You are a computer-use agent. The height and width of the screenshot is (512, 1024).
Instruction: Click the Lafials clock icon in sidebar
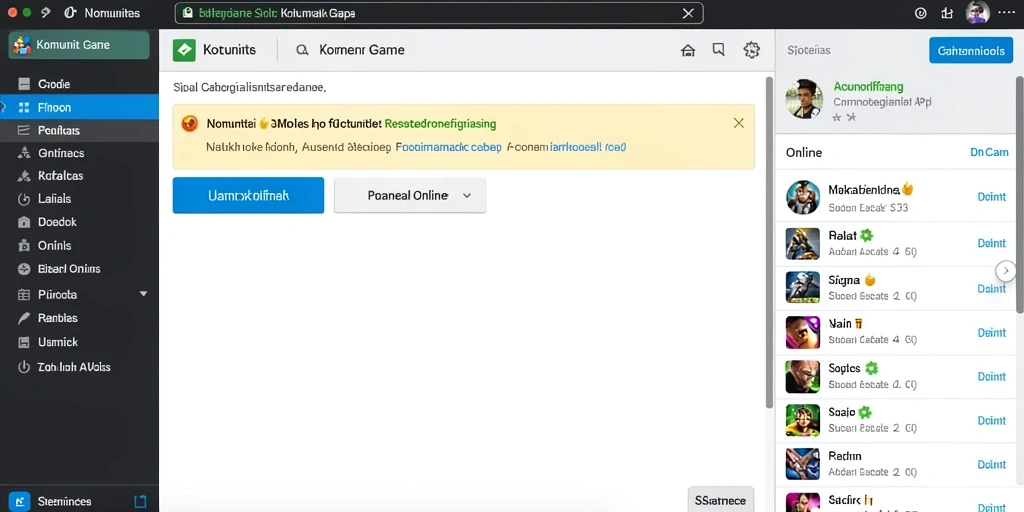24,199
